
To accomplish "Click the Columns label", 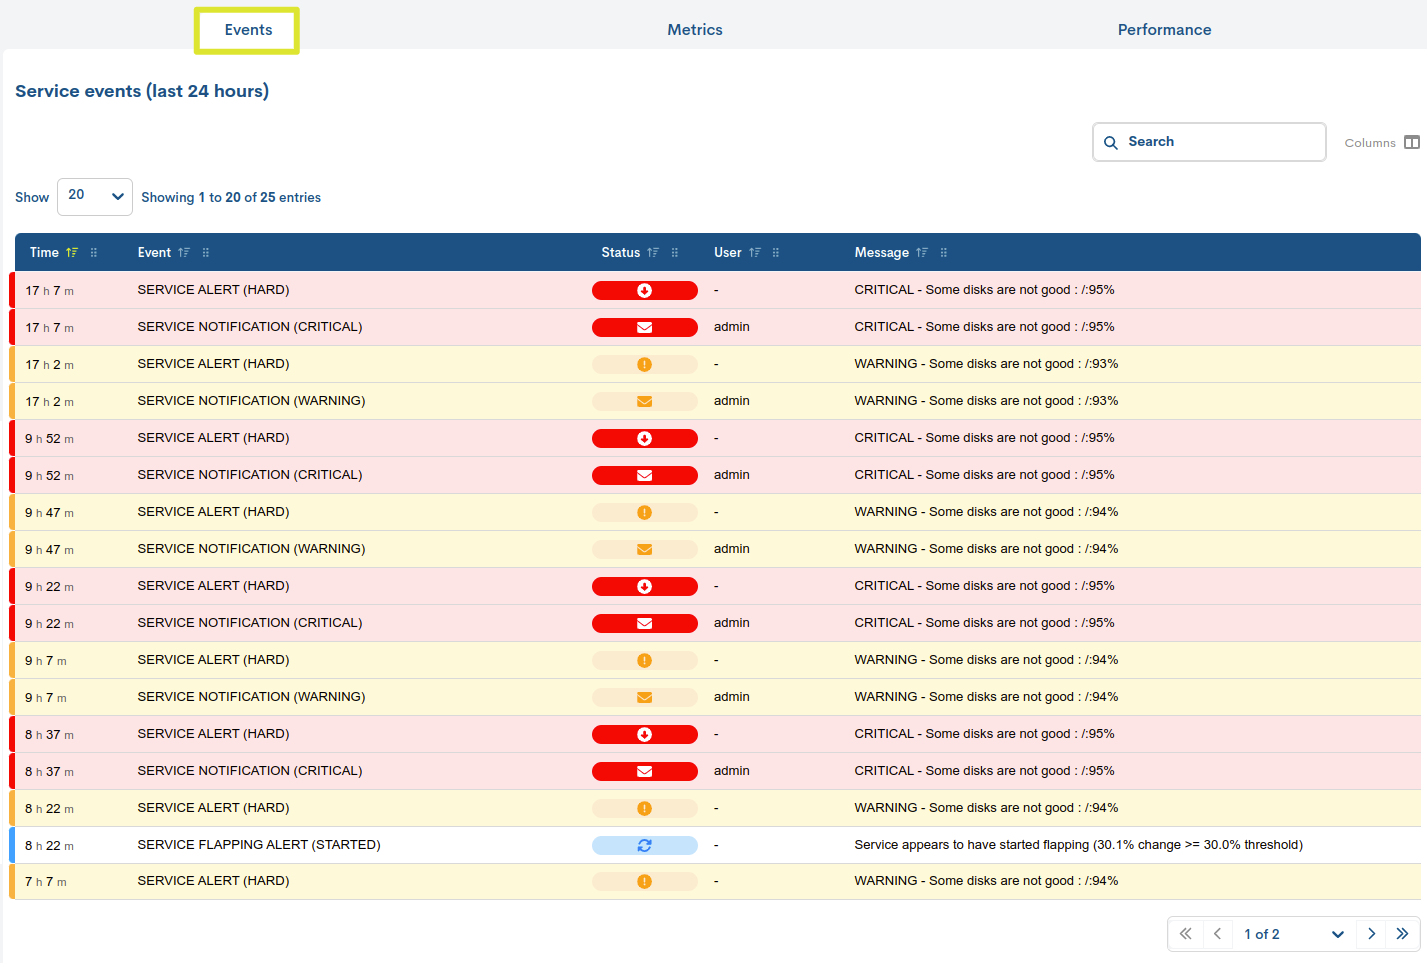I will coord(1370,143).
